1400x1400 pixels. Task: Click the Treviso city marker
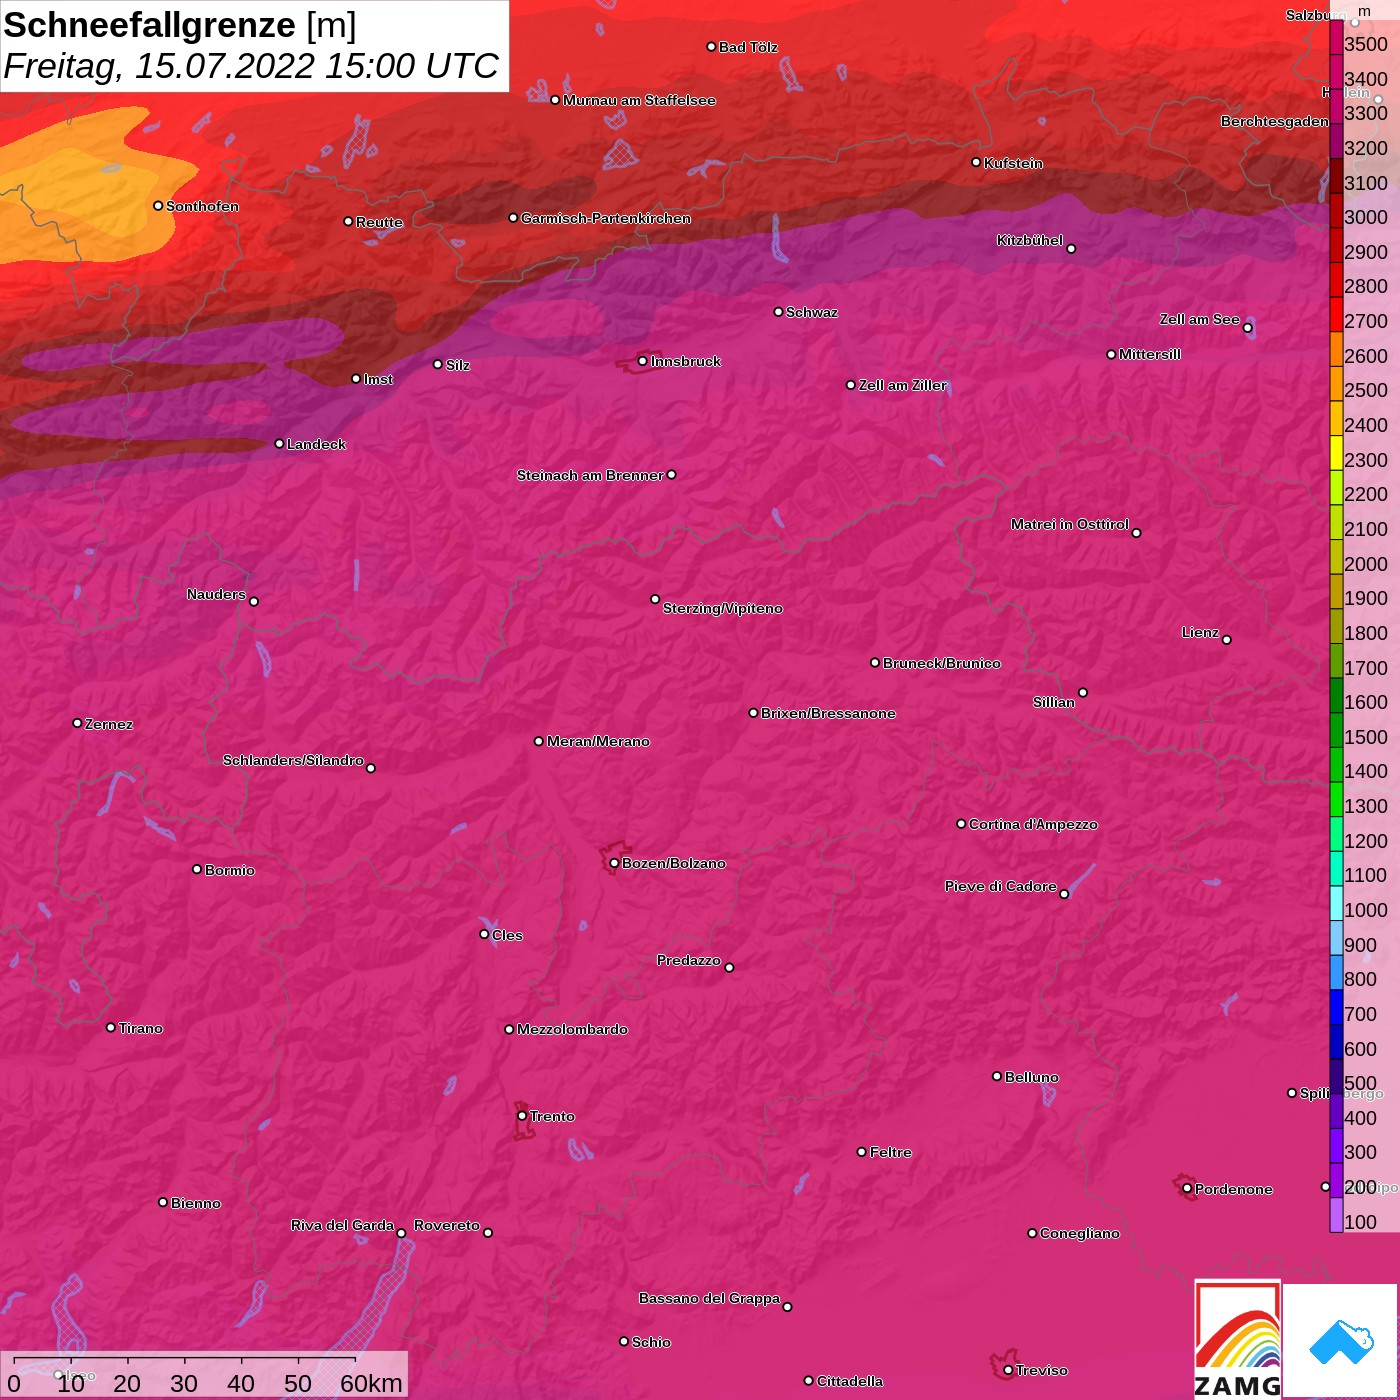click(x=1008, y=1370)
